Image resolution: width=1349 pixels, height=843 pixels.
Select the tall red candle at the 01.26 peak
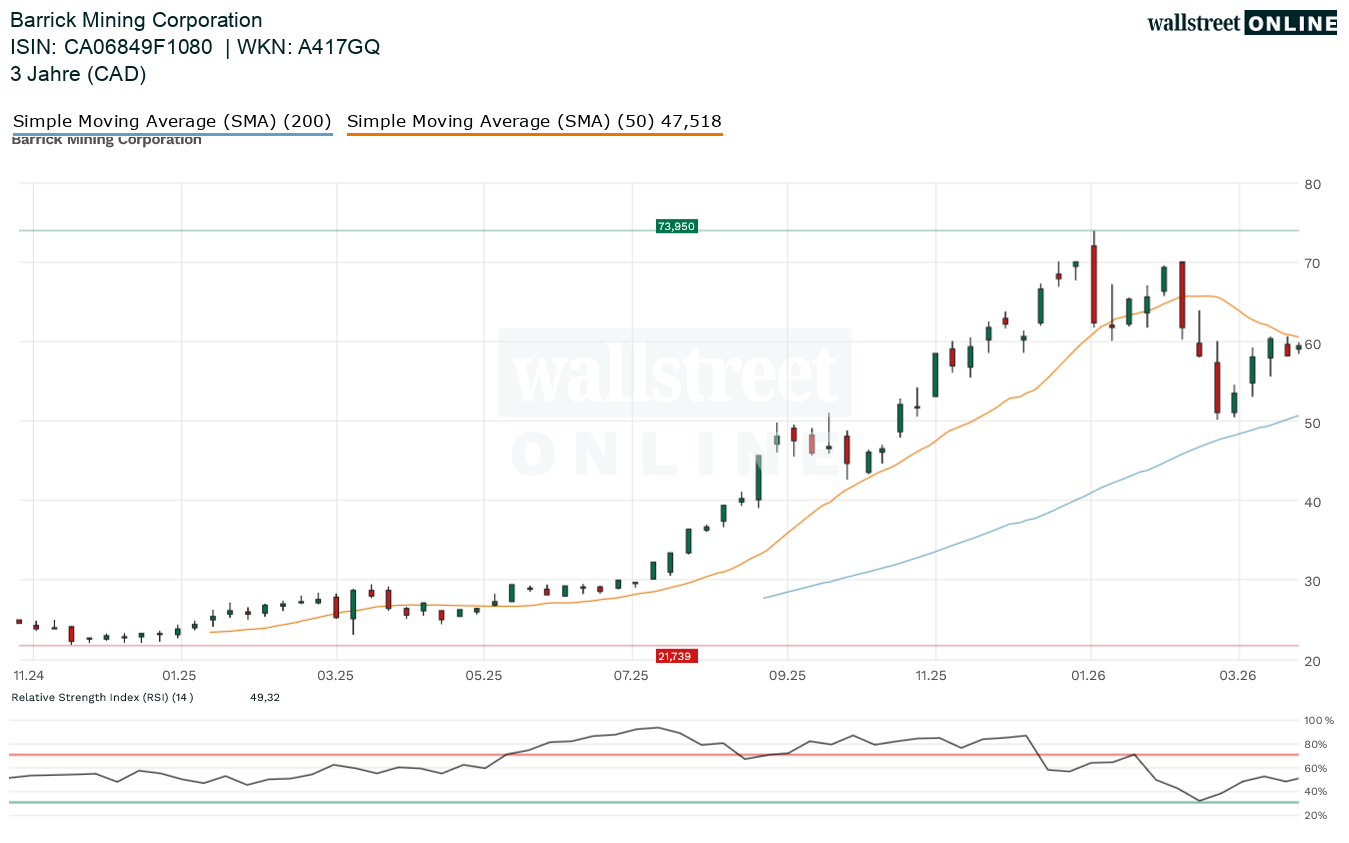click(x=1094, y=284)
